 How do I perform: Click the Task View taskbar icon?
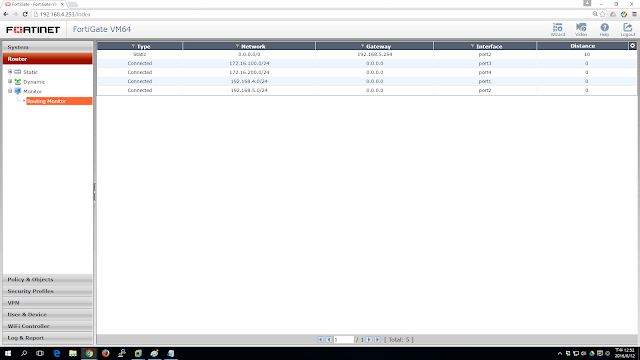click(x=40, y=353)
